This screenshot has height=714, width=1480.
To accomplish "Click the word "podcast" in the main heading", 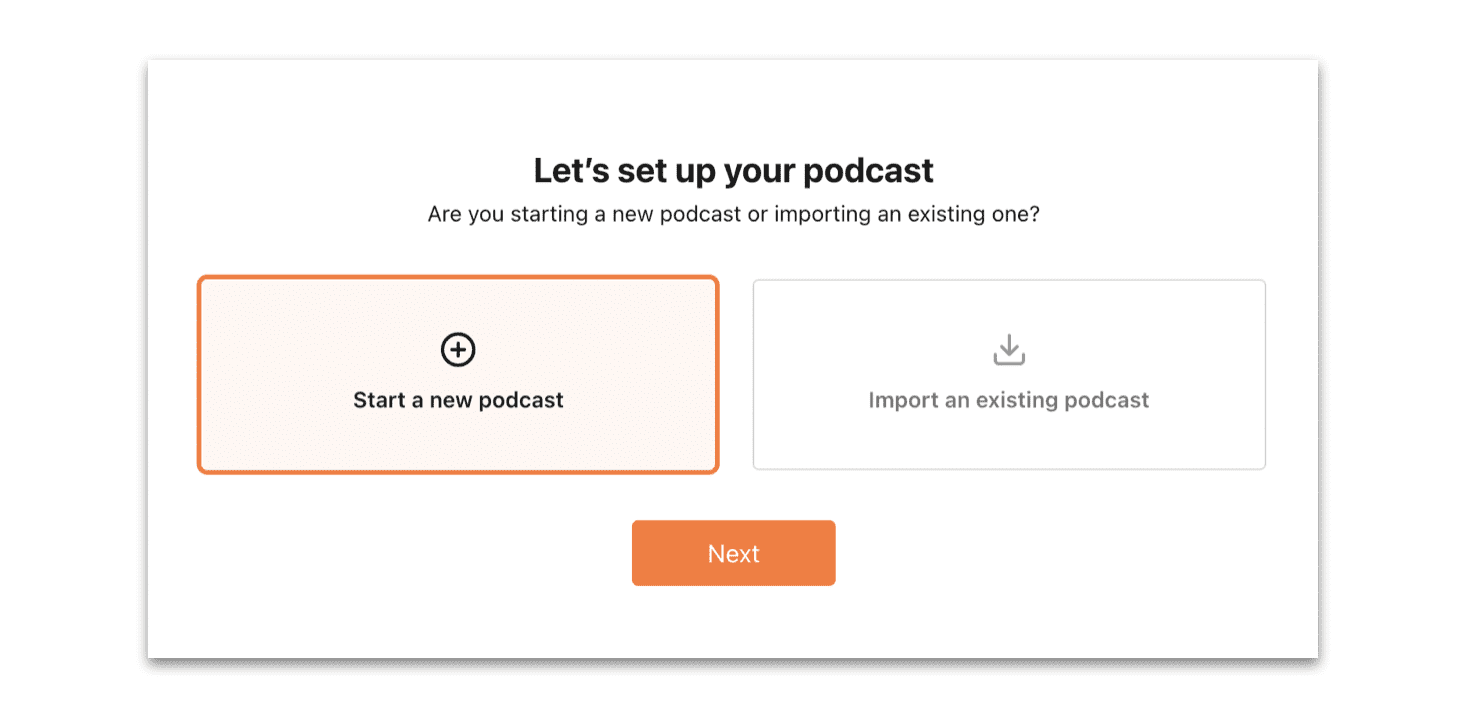I will click(x=868, y=172).
